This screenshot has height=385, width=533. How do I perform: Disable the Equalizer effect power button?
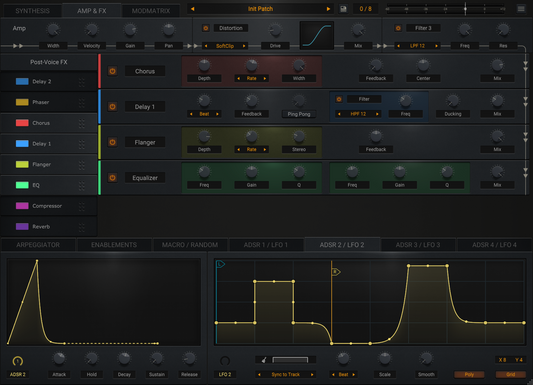[113, 178]
